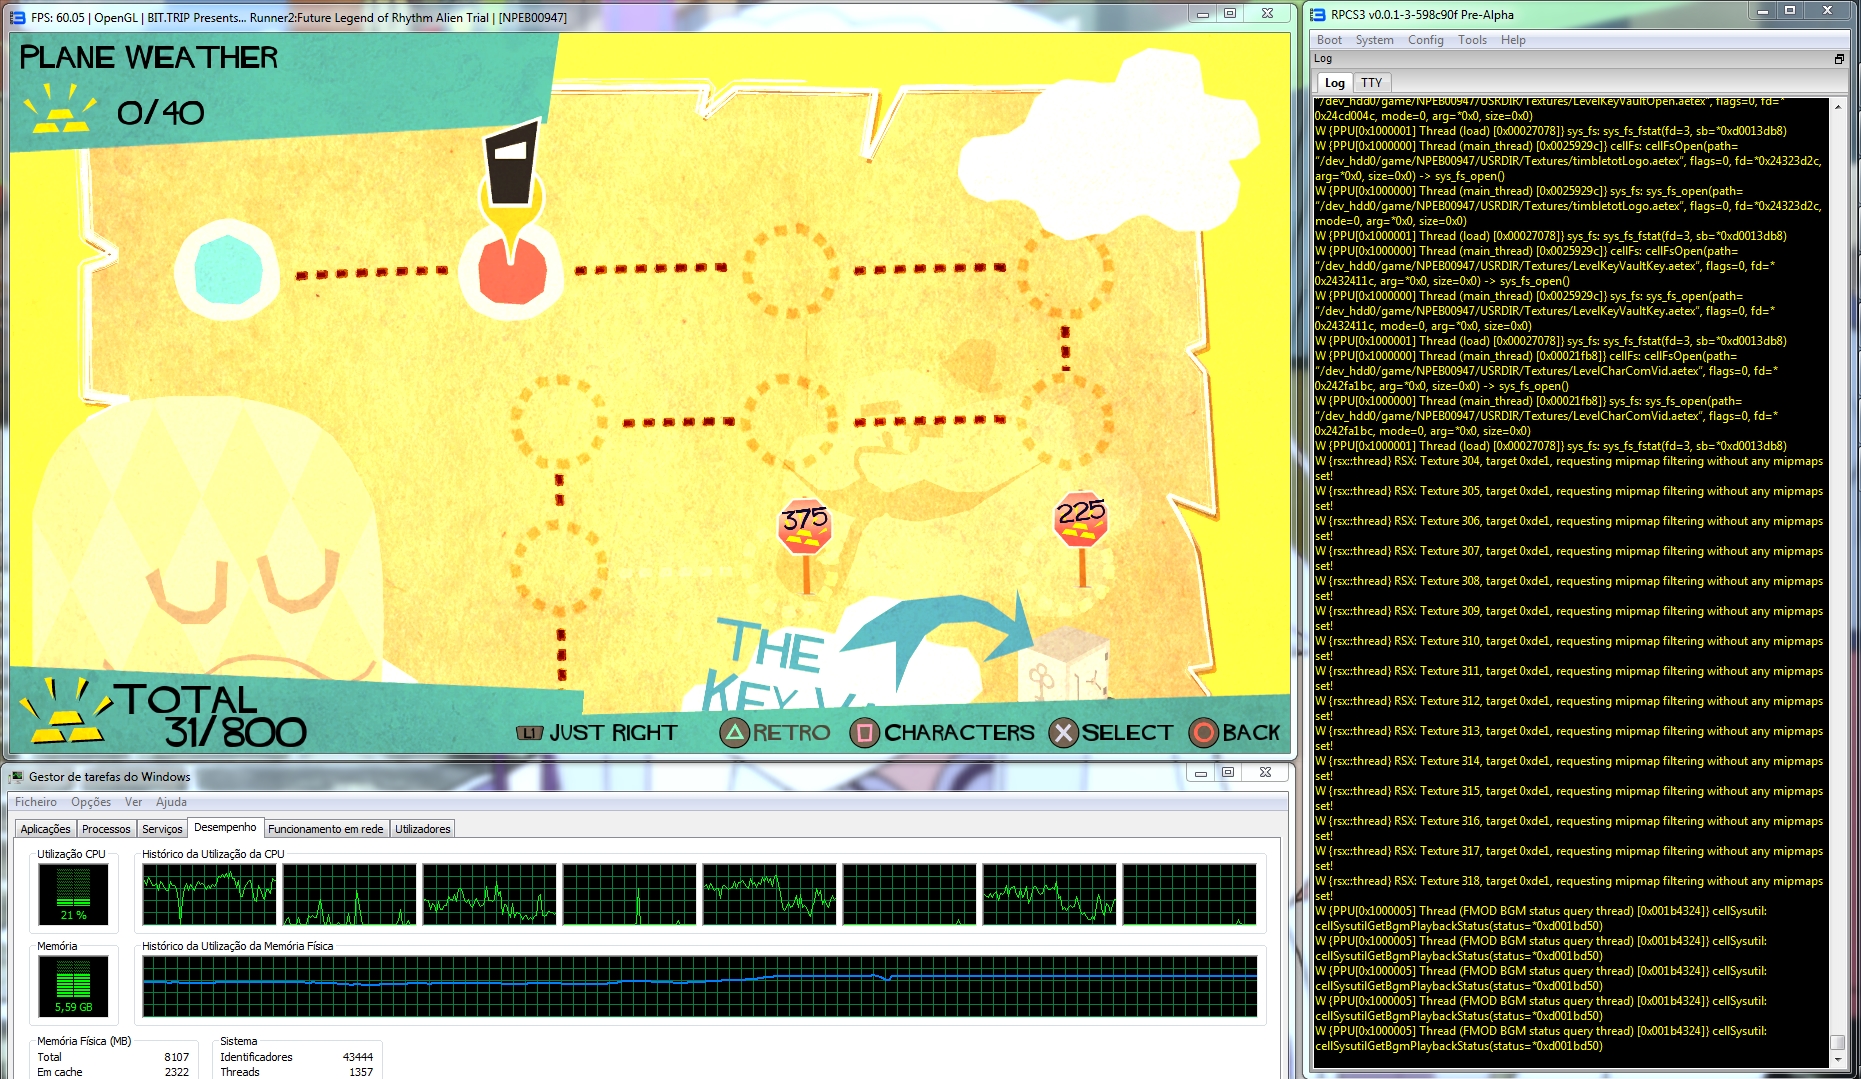Open the Ficheiro menu in Task Manager
1861x1079 pixels.
(36, 802)
